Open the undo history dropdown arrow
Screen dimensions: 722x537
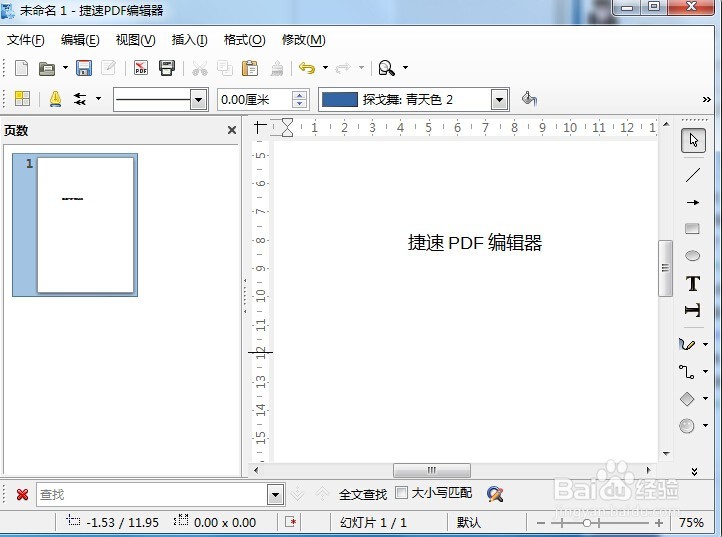pos(325,68)
